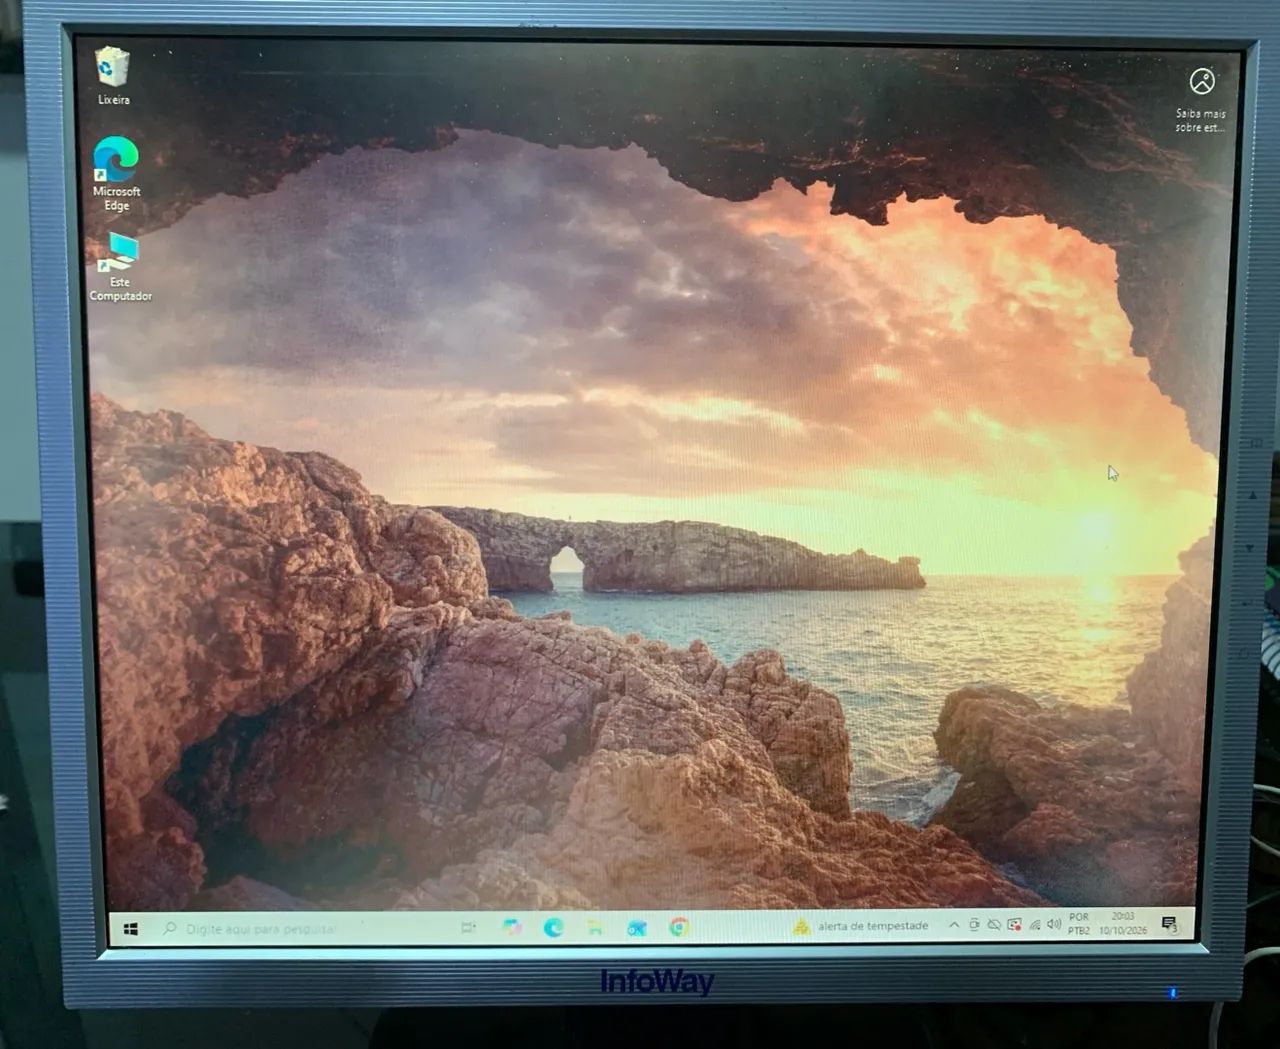Open the Wi-Fi network tray icon
Screen dimensions: 1280x1049
click(x=1034, y=925)
